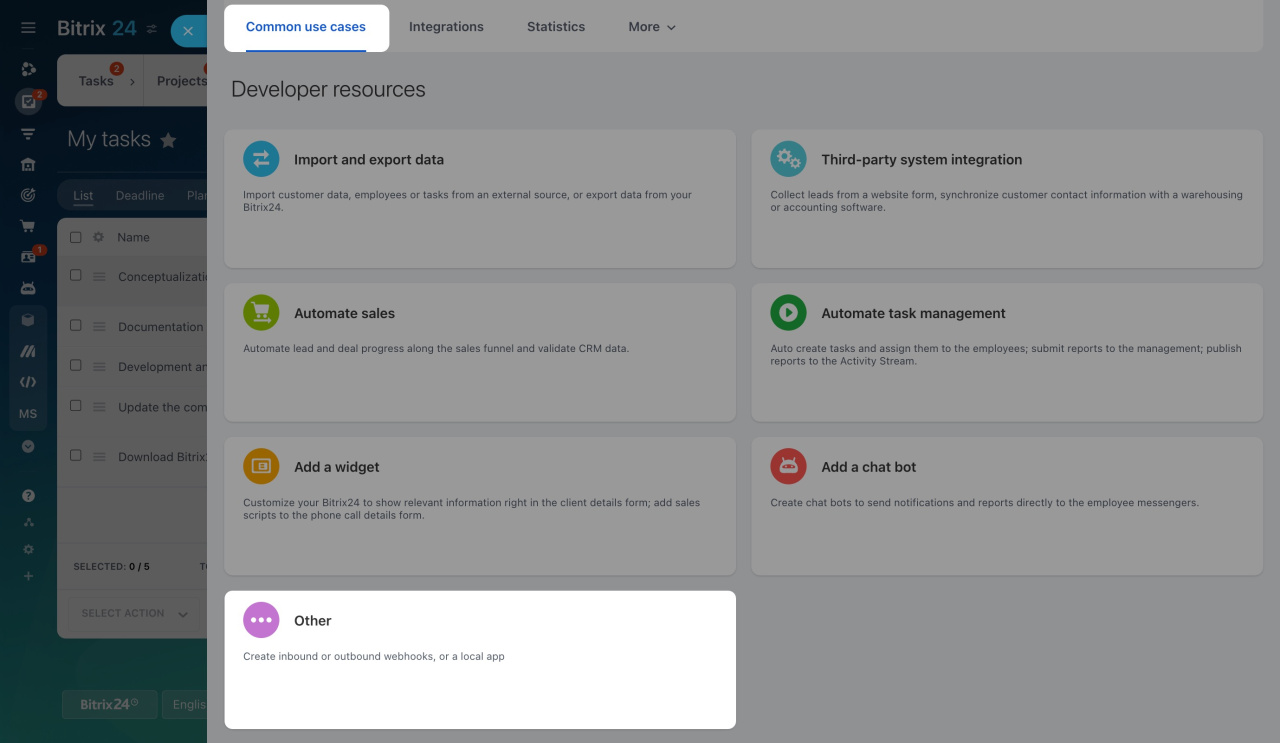Click the Bitrix24 footer button
The height and width of the screenshot is (743, 1280).
pyautogui.click(x=110, y=704)
